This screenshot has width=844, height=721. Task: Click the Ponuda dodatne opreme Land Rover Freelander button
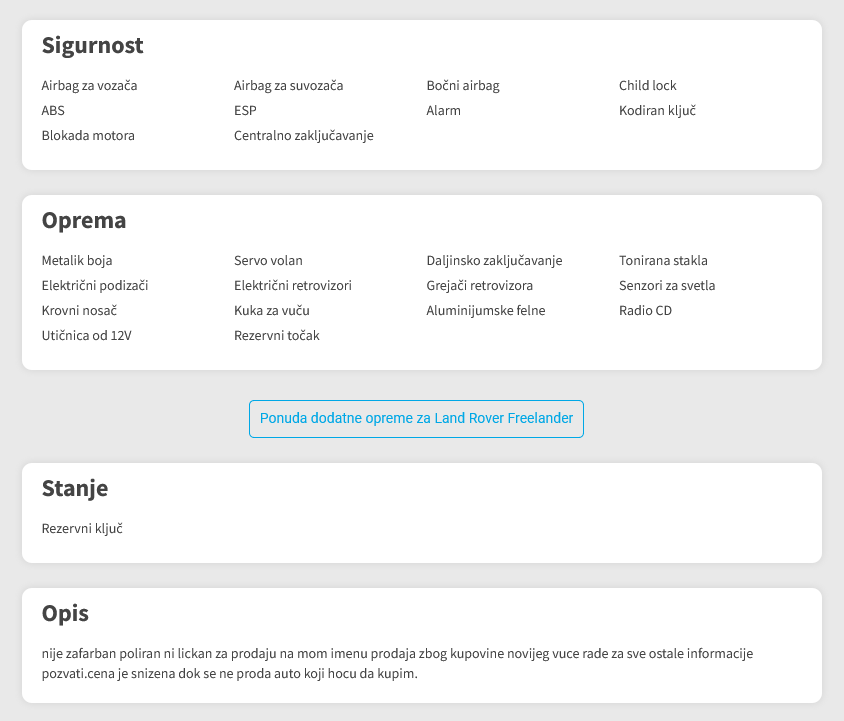416,419
